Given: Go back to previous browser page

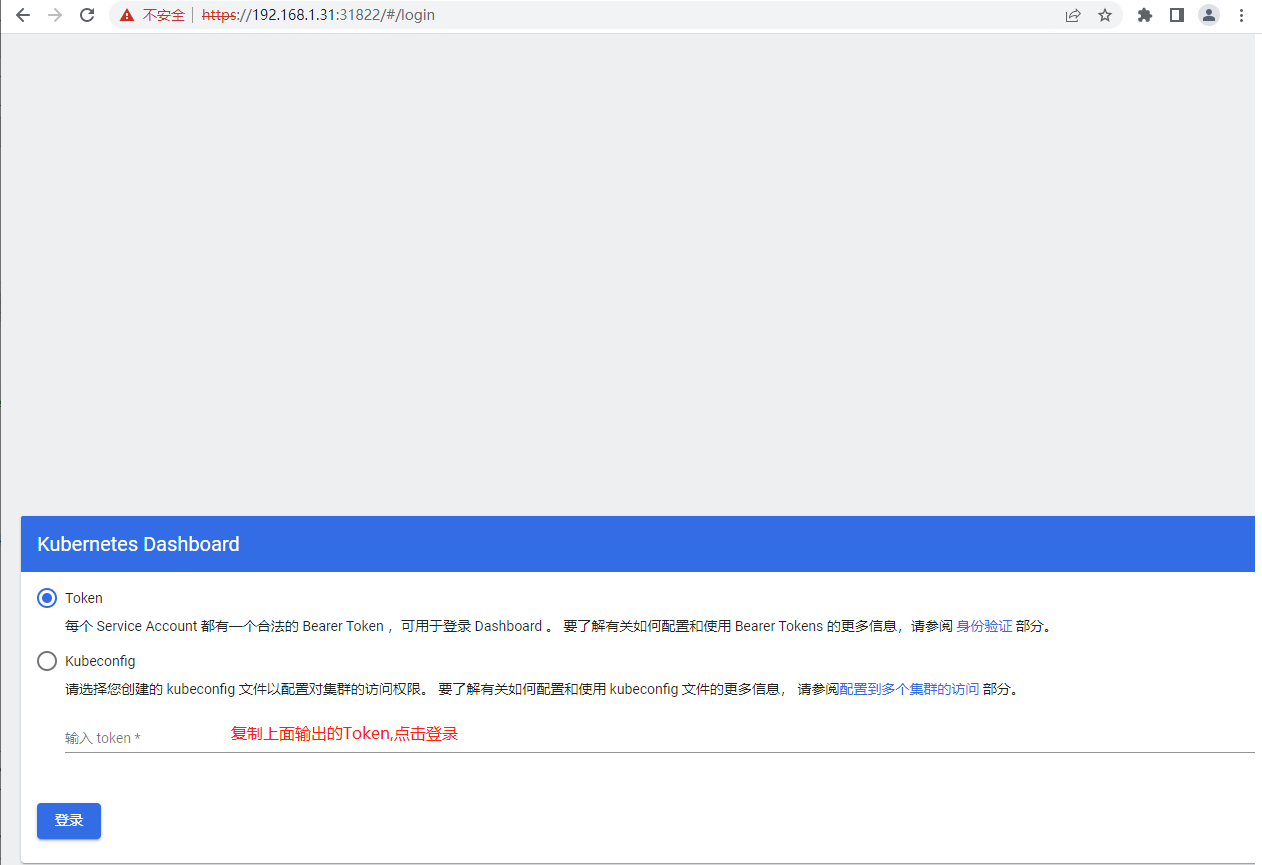Looking at the screenshot, I should pyautogui.click(x=23, y=15).
